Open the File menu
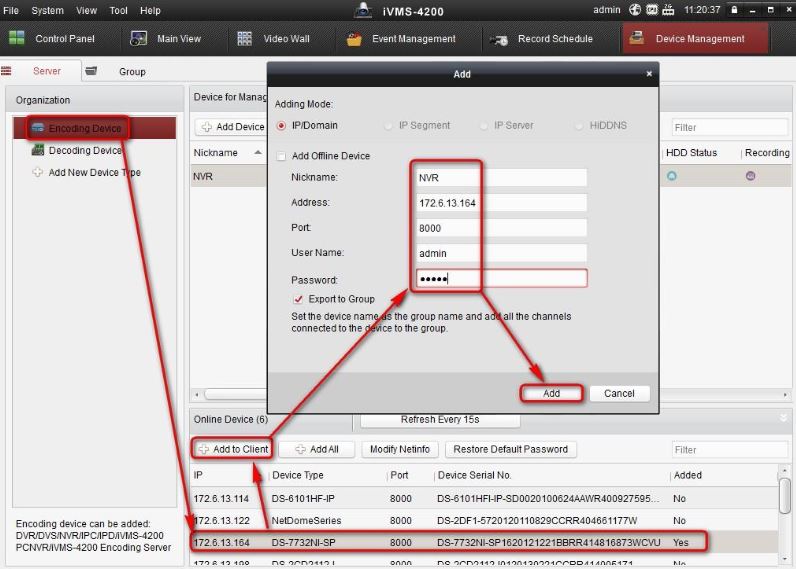Viewport: 796px width, 569px height. point(11,10)
